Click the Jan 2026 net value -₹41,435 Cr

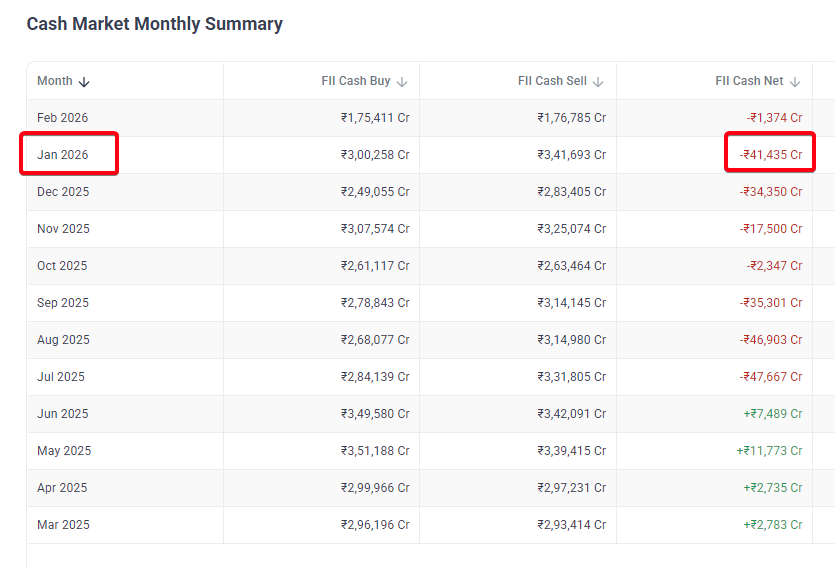(x=771, y=155)
